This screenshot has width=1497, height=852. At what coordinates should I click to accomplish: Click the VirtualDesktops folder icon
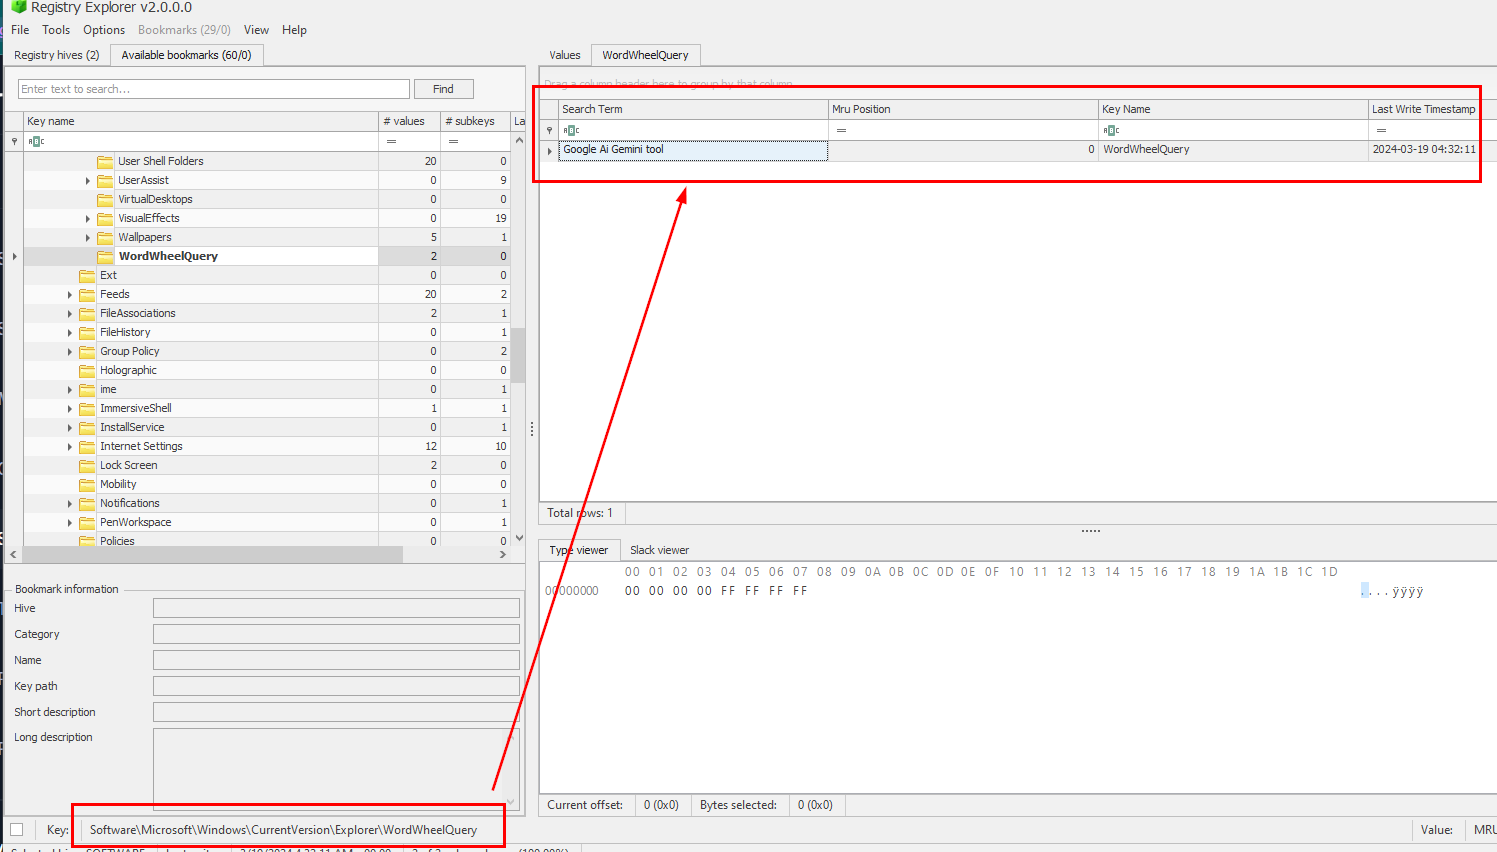pyautogui.click(x=105, y=199)
